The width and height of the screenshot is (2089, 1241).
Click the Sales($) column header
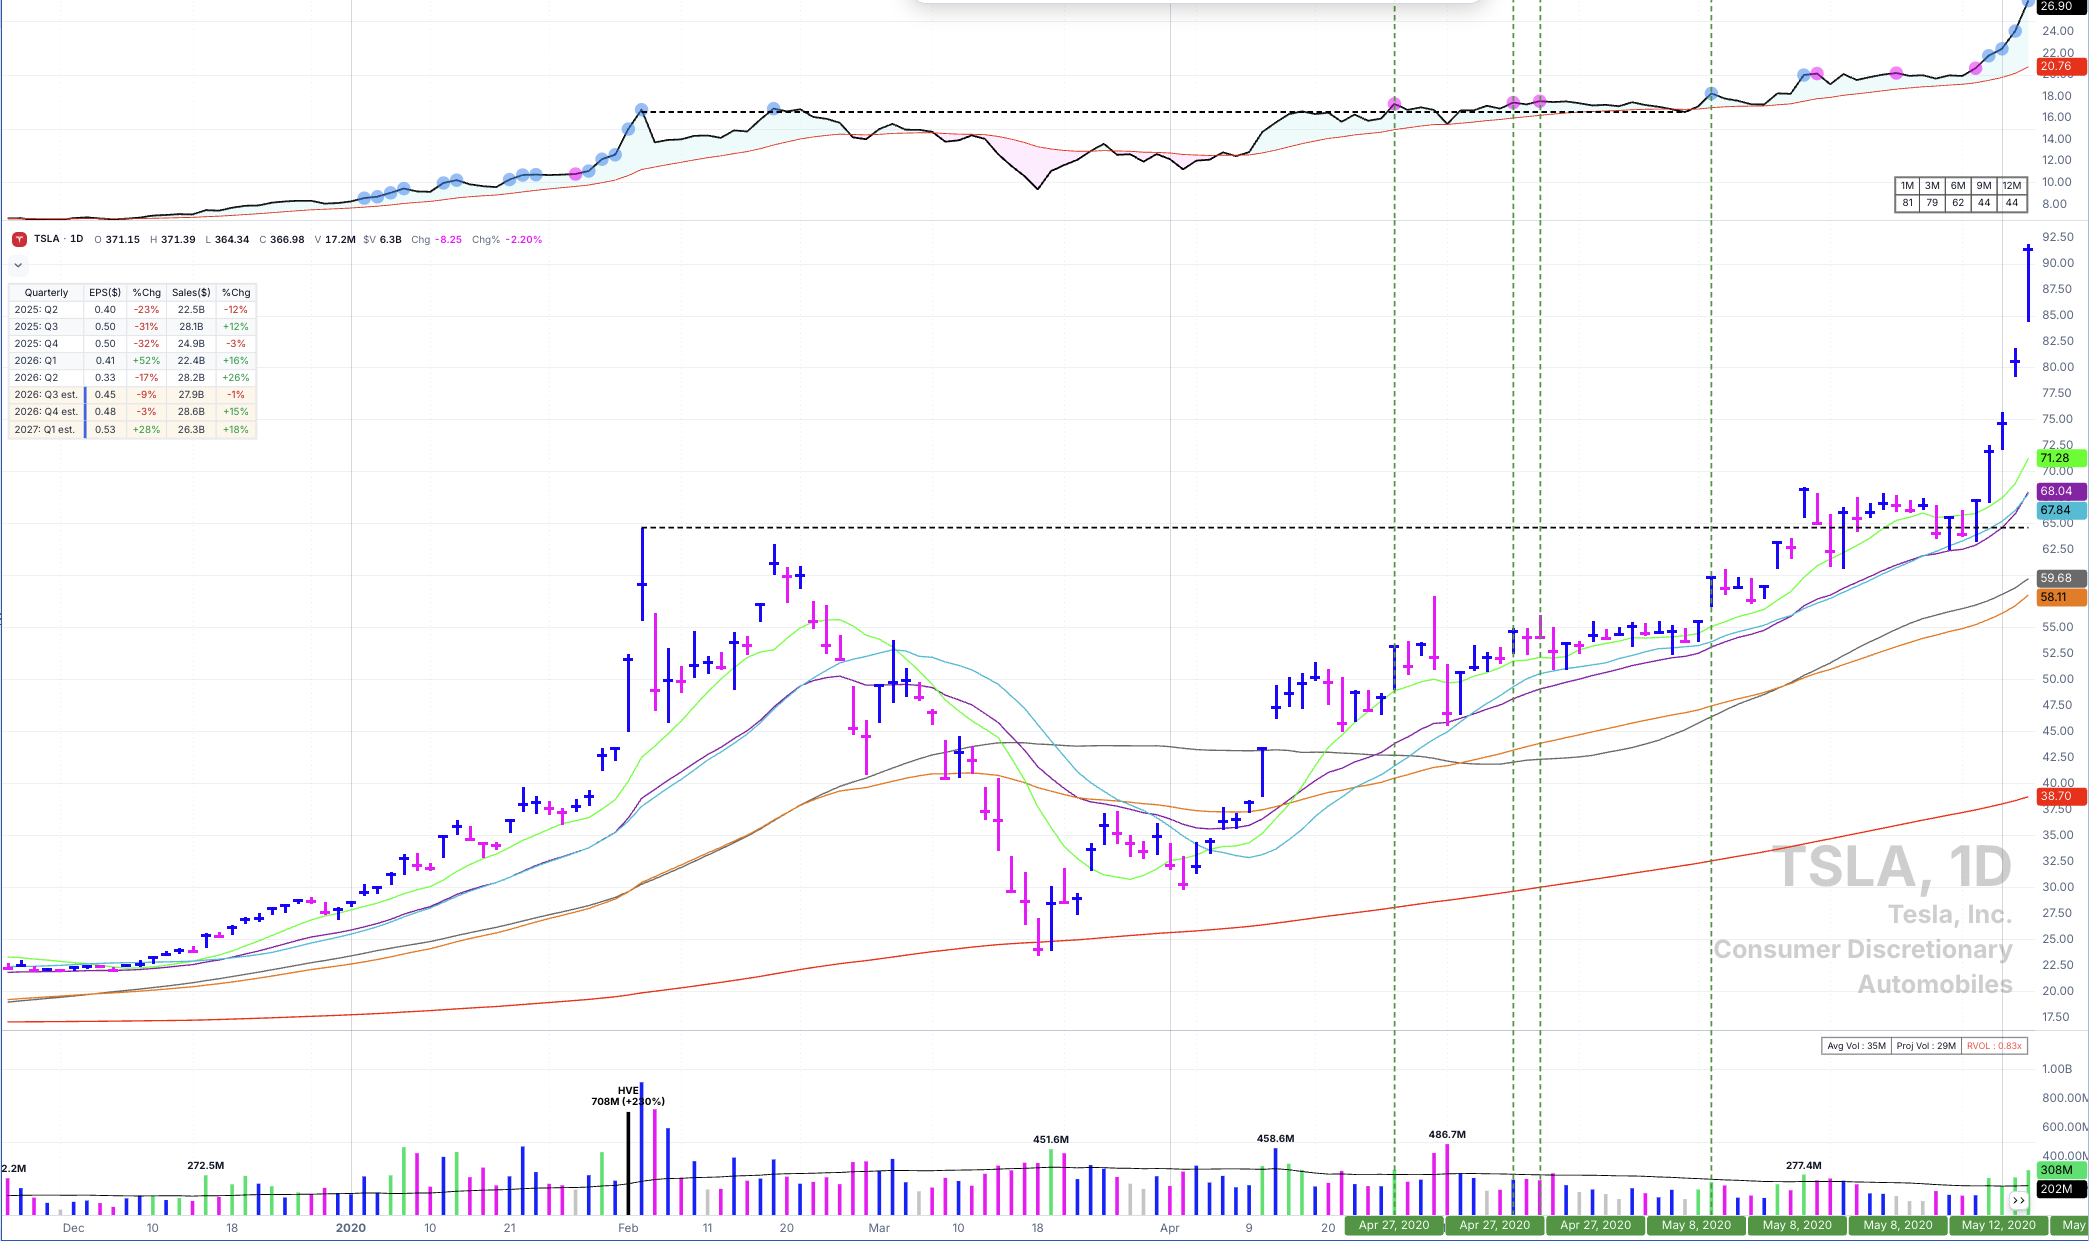(191, 293)
